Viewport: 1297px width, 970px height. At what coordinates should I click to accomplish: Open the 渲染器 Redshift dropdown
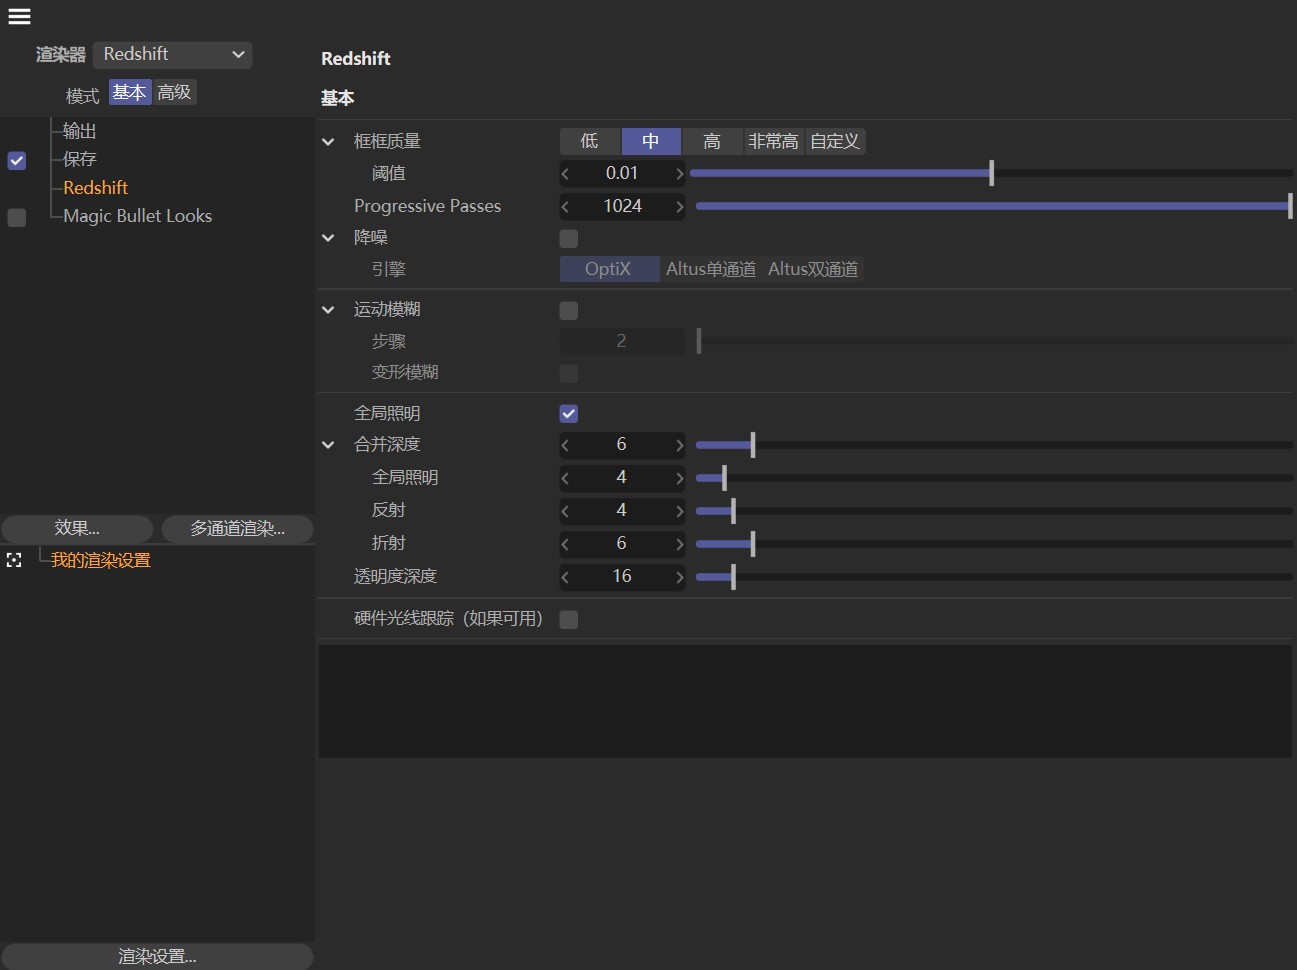172,54
